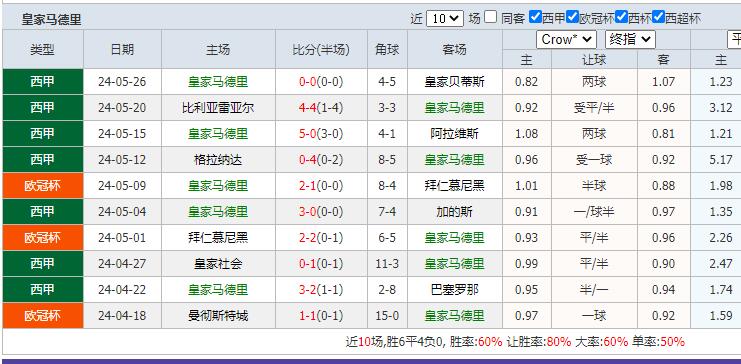Open the score link 0-0 for 24-05-26 match
741x364 pixels.
(307, 82)
